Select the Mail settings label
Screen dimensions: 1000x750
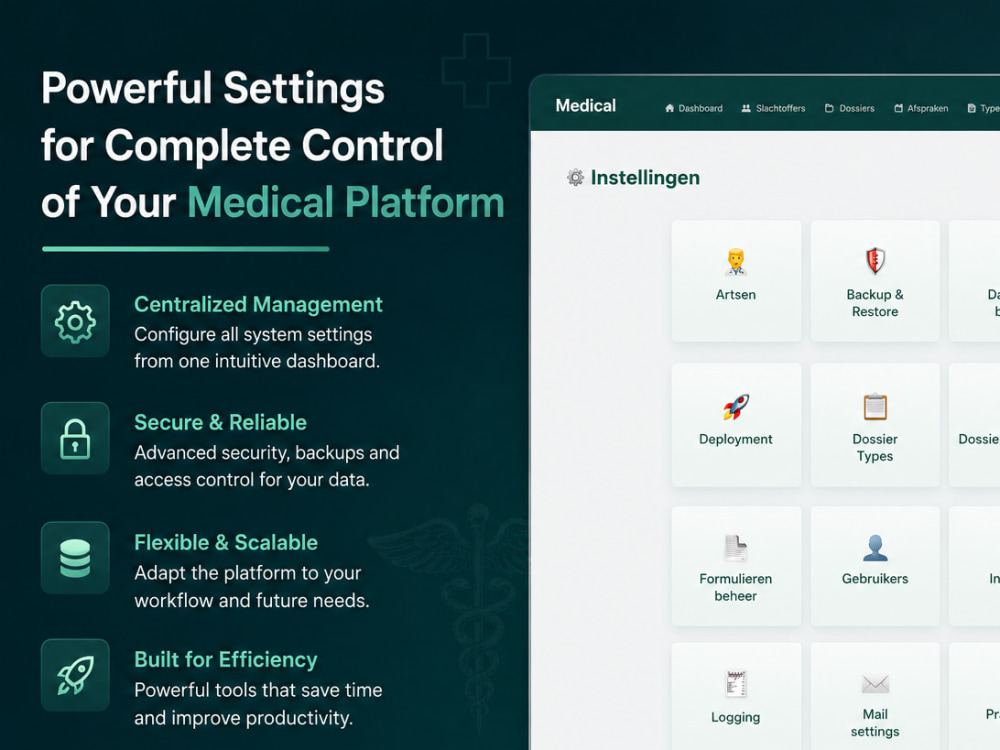(x=875, y=723)
